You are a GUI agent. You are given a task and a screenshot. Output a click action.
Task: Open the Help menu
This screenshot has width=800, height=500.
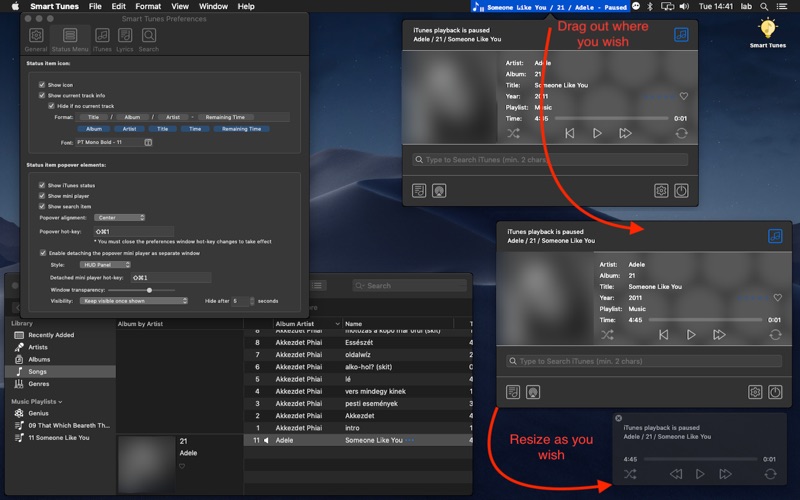point(246,7)
